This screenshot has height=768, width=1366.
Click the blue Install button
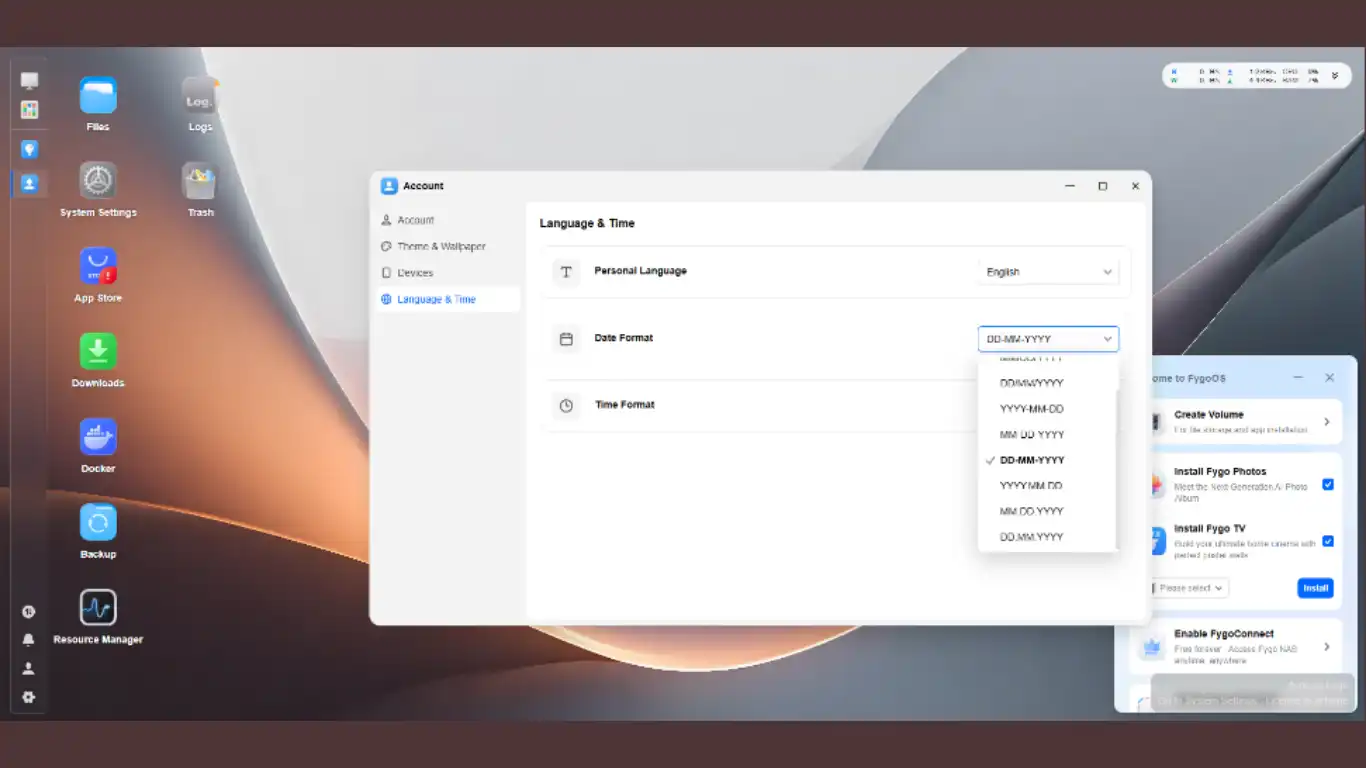[1315, 588]
